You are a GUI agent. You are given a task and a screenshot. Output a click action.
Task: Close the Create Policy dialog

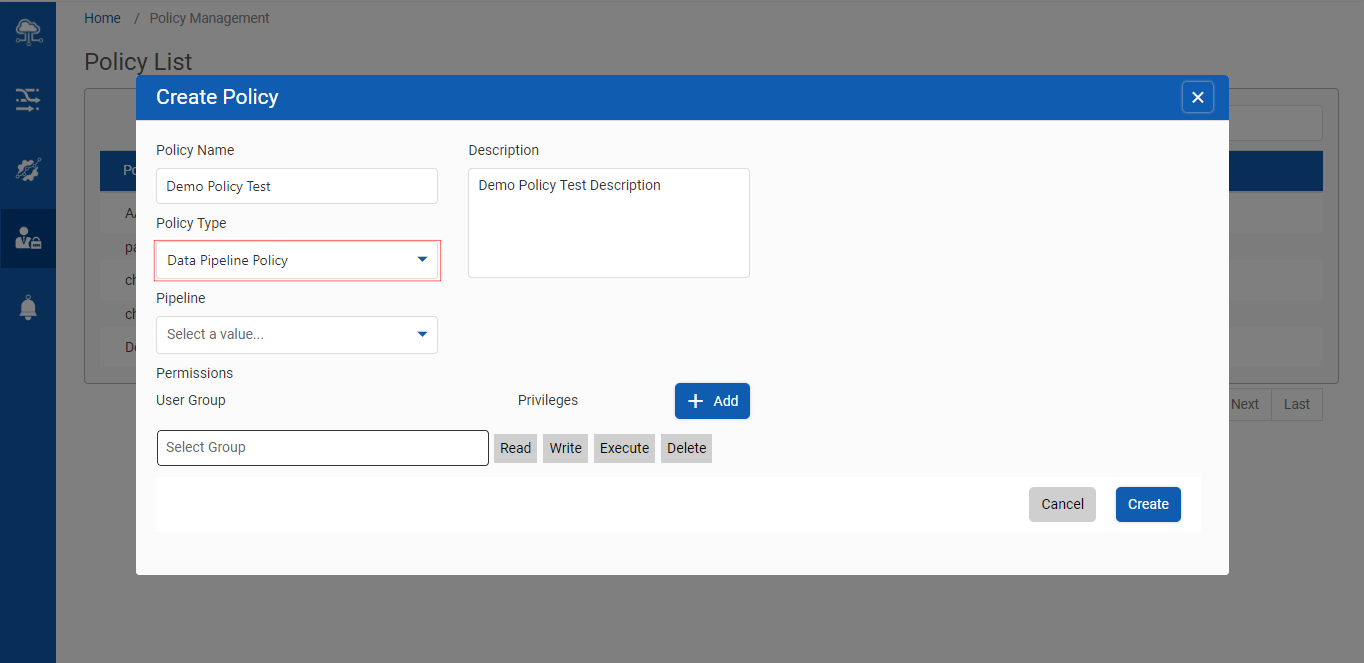pyautogui.click(x=1197, y=97)
